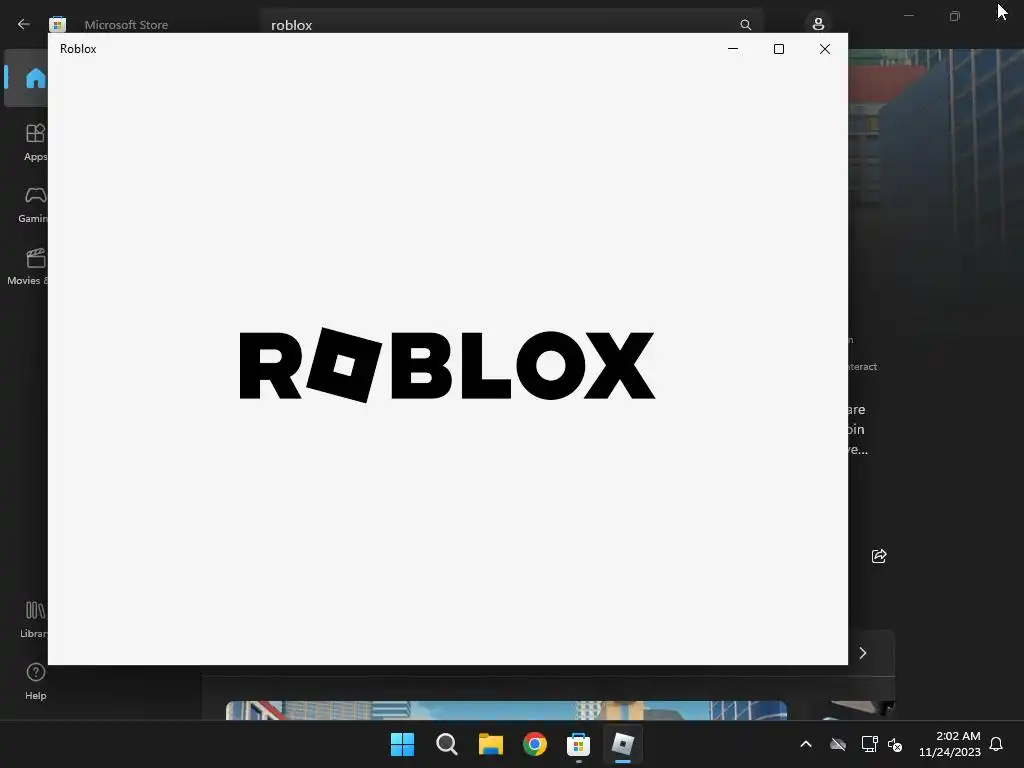
Task: Open the Store account profile icon
Action: [x=818, y=24]
